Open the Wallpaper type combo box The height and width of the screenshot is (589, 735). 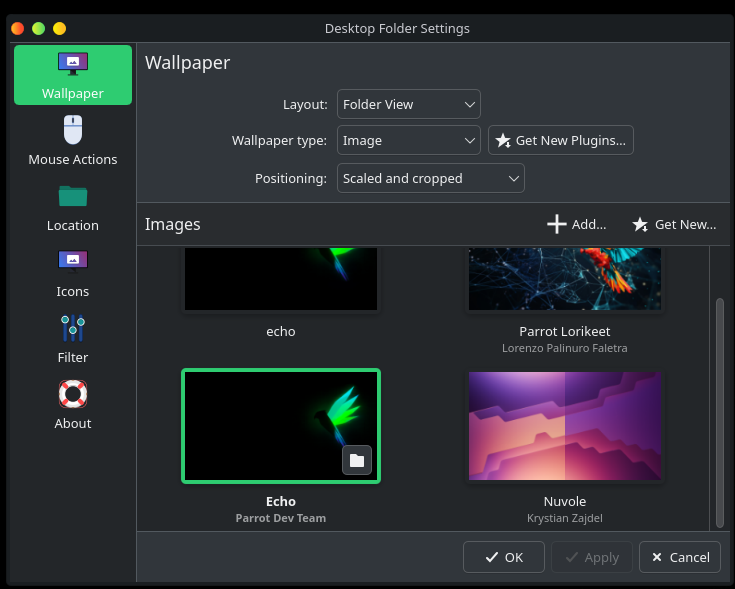pyautogui.click(x=408, y=141)
